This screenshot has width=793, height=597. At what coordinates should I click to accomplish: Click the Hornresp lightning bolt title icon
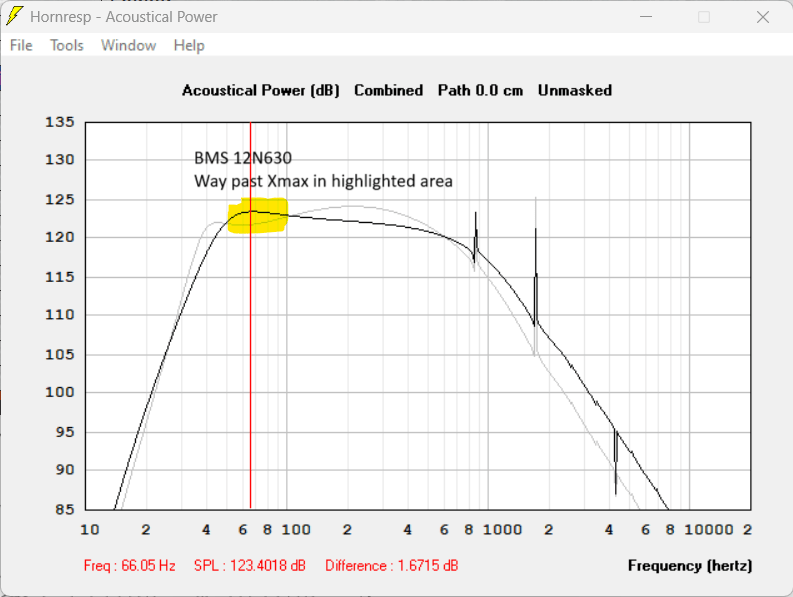click(x=14, y=16)
